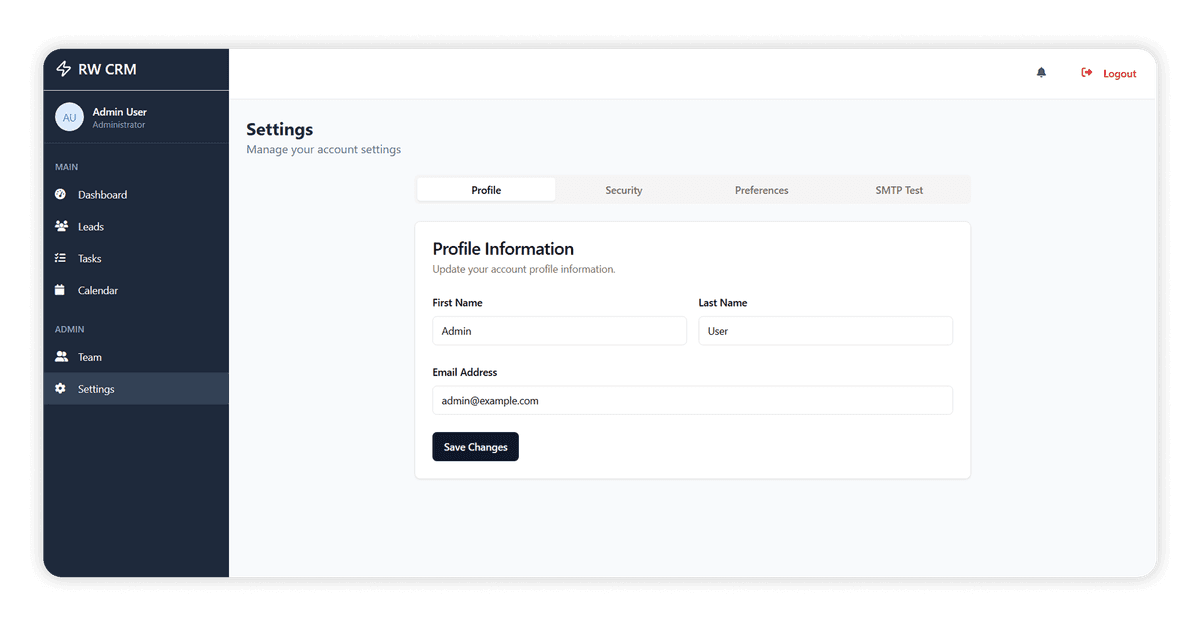This screenshot has width=1200, height=626.
Task: Click into the Last Name field
Action: 825,331
